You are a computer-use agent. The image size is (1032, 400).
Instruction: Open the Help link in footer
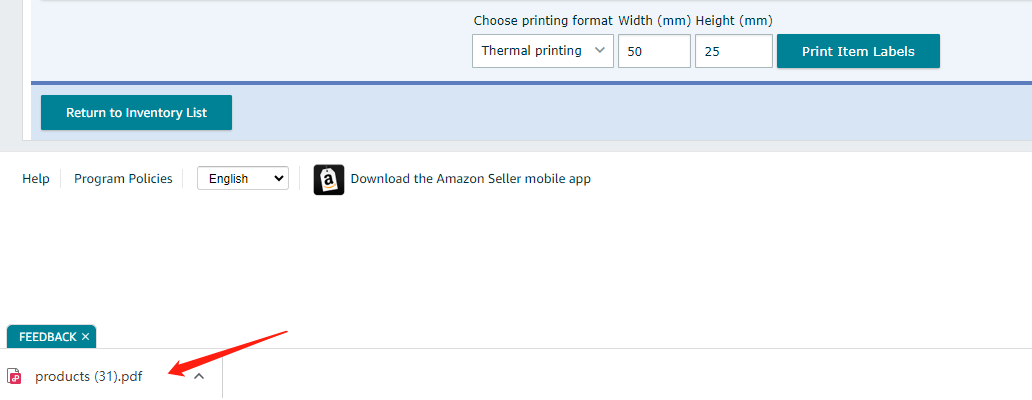point(36,179)
